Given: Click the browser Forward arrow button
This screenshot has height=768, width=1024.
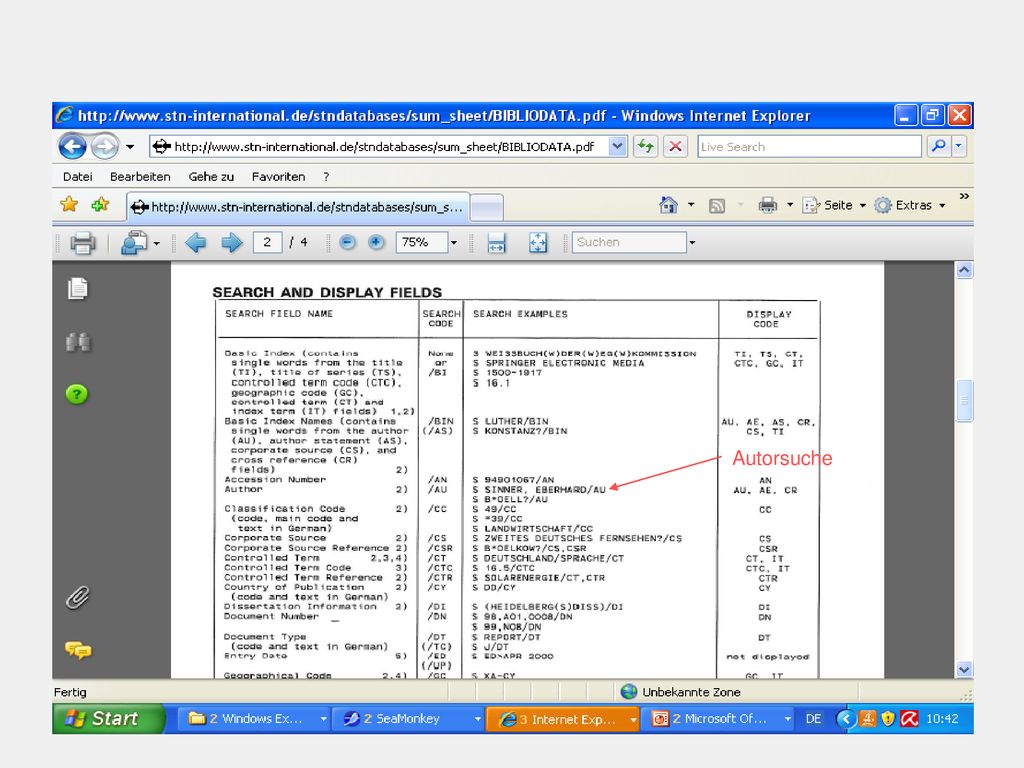Looking at the screenshot, I should [104, 146].
